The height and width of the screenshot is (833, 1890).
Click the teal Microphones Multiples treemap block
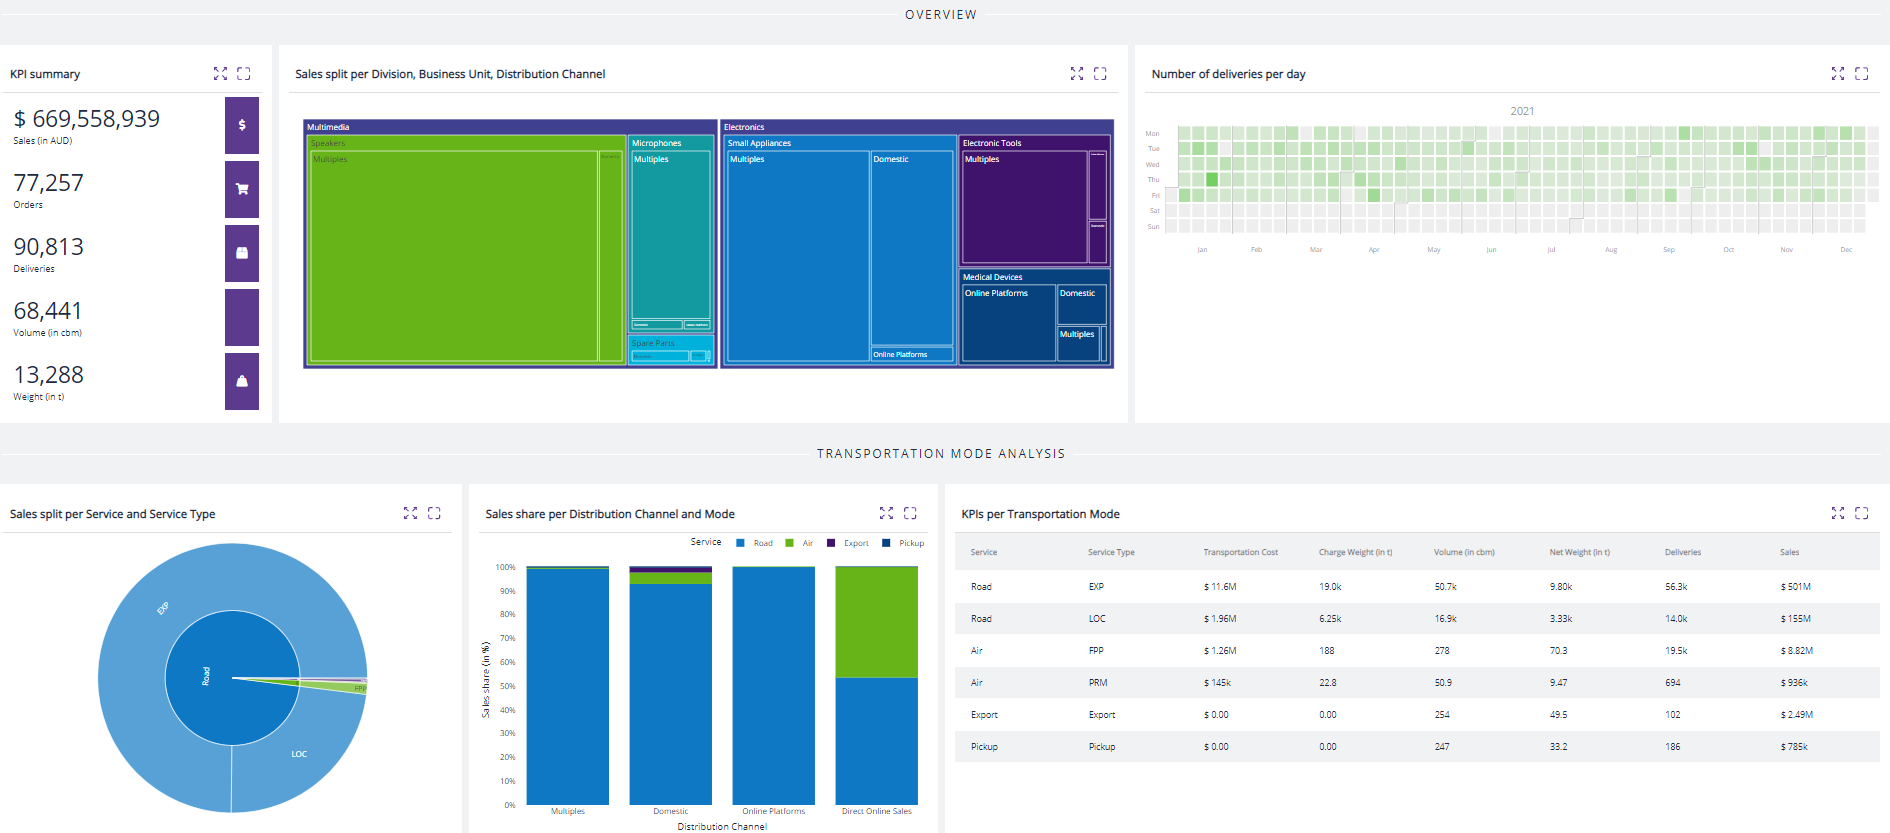click(x=670, y=235)
